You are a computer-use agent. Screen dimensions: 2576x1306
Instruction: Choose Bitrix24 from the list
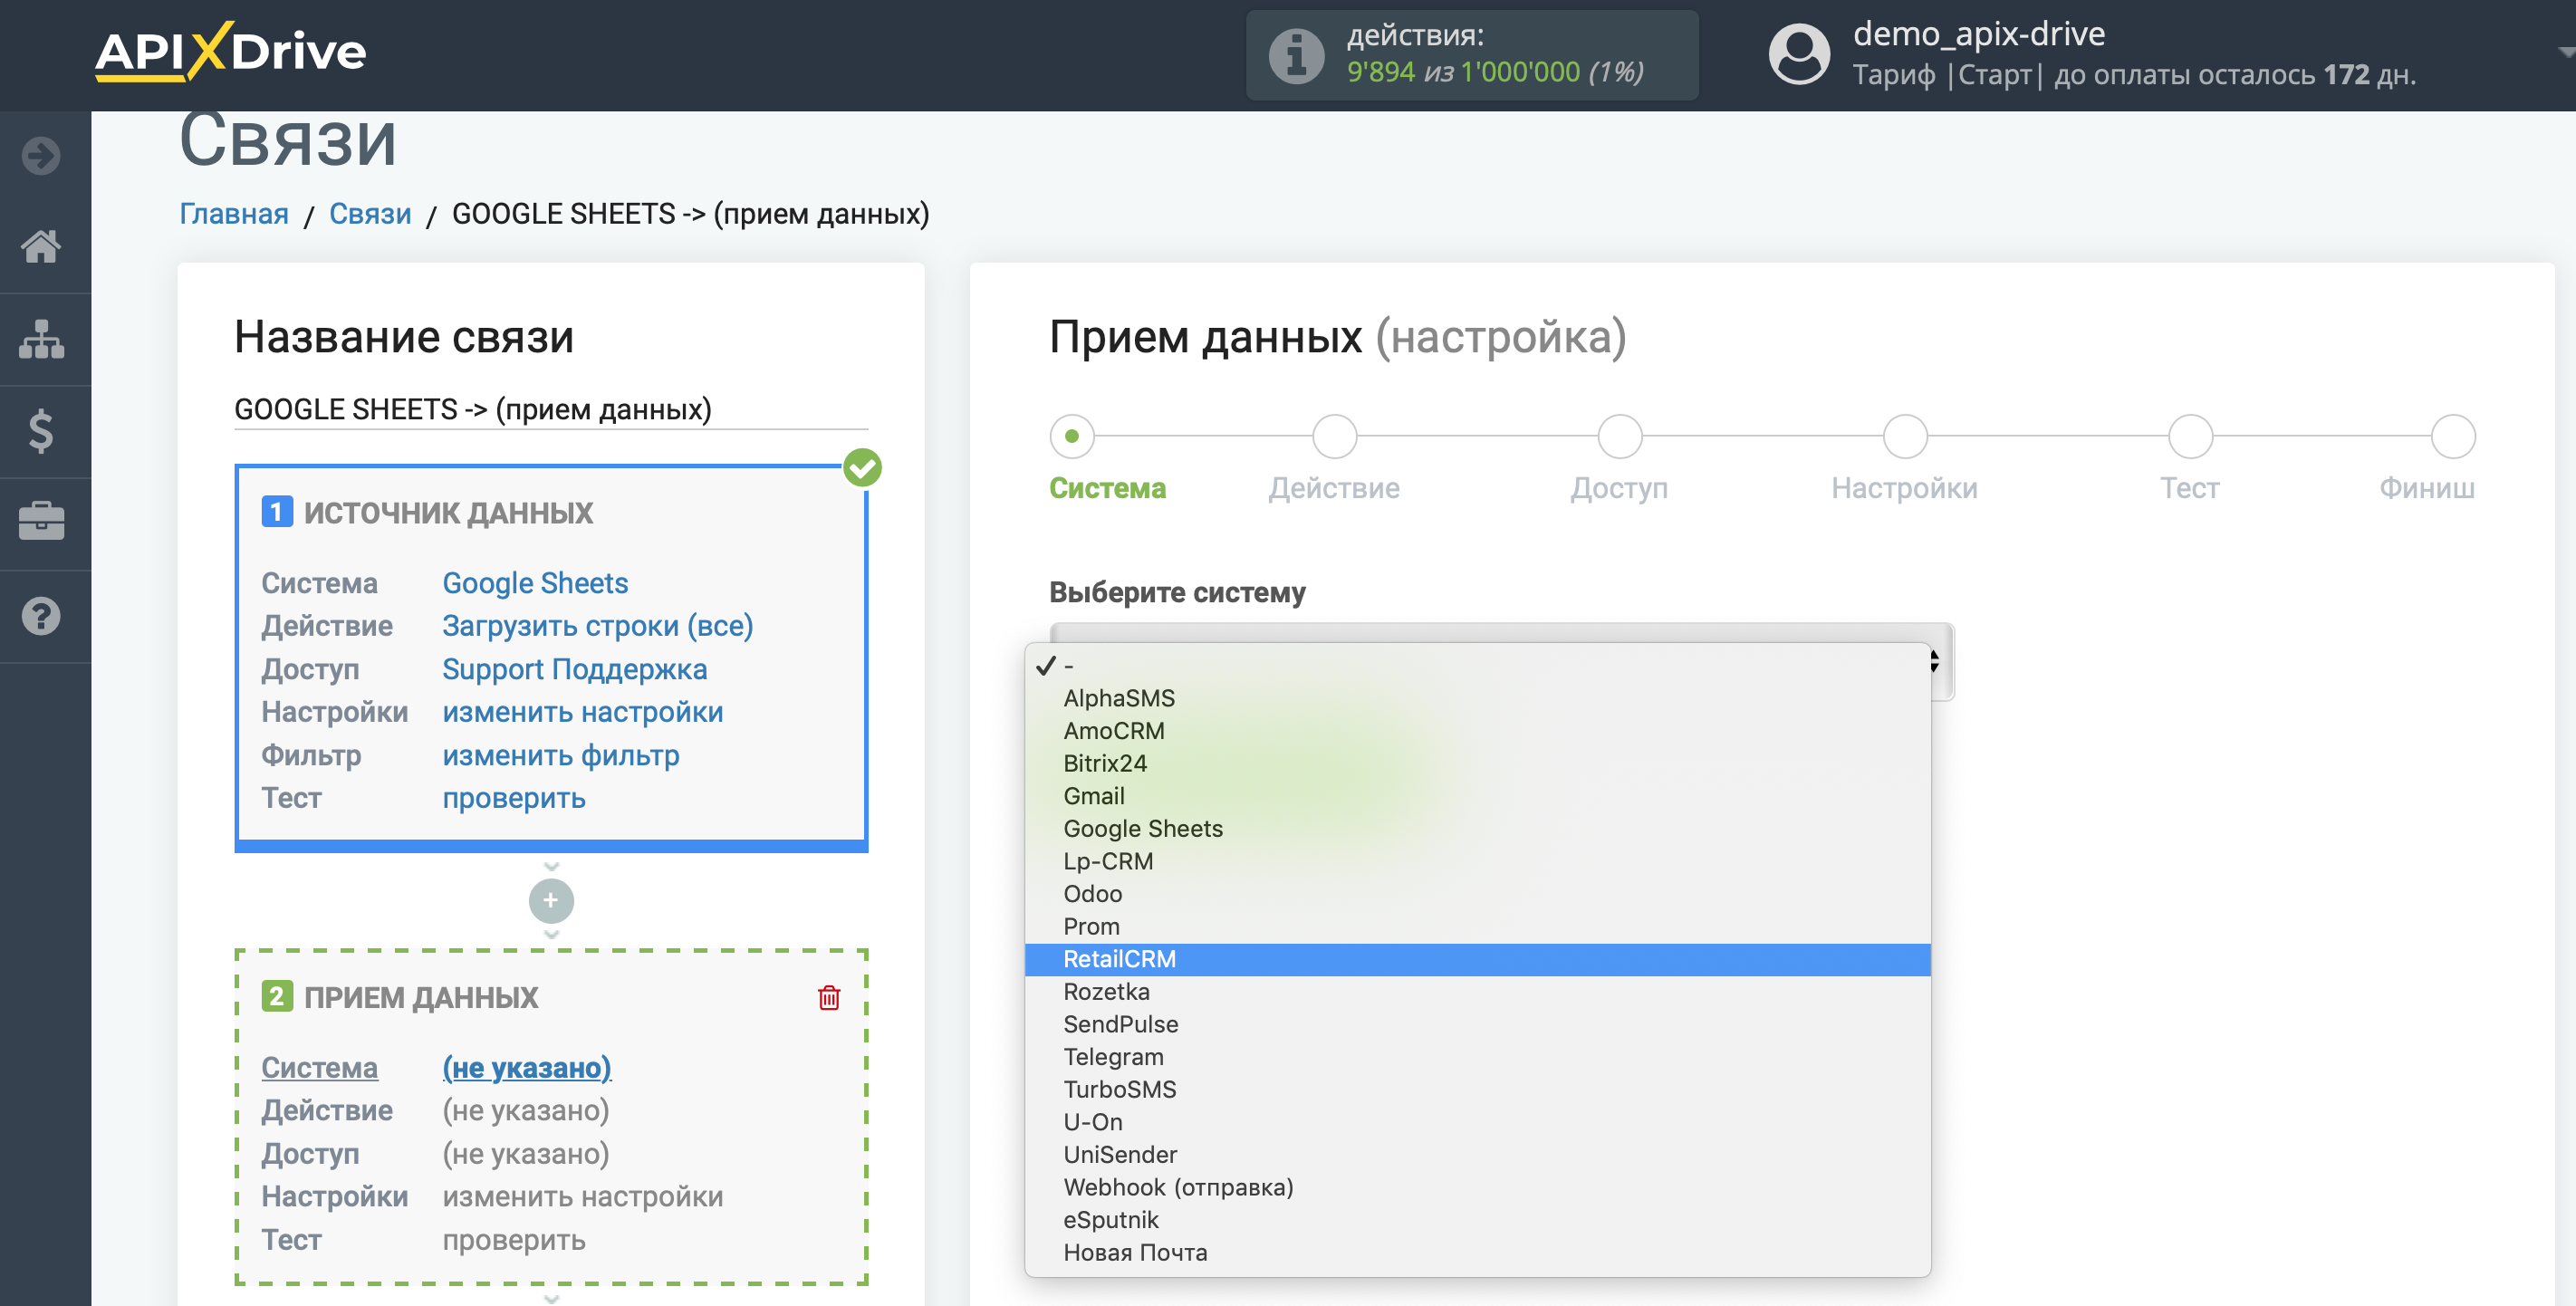coord(1477,763)
